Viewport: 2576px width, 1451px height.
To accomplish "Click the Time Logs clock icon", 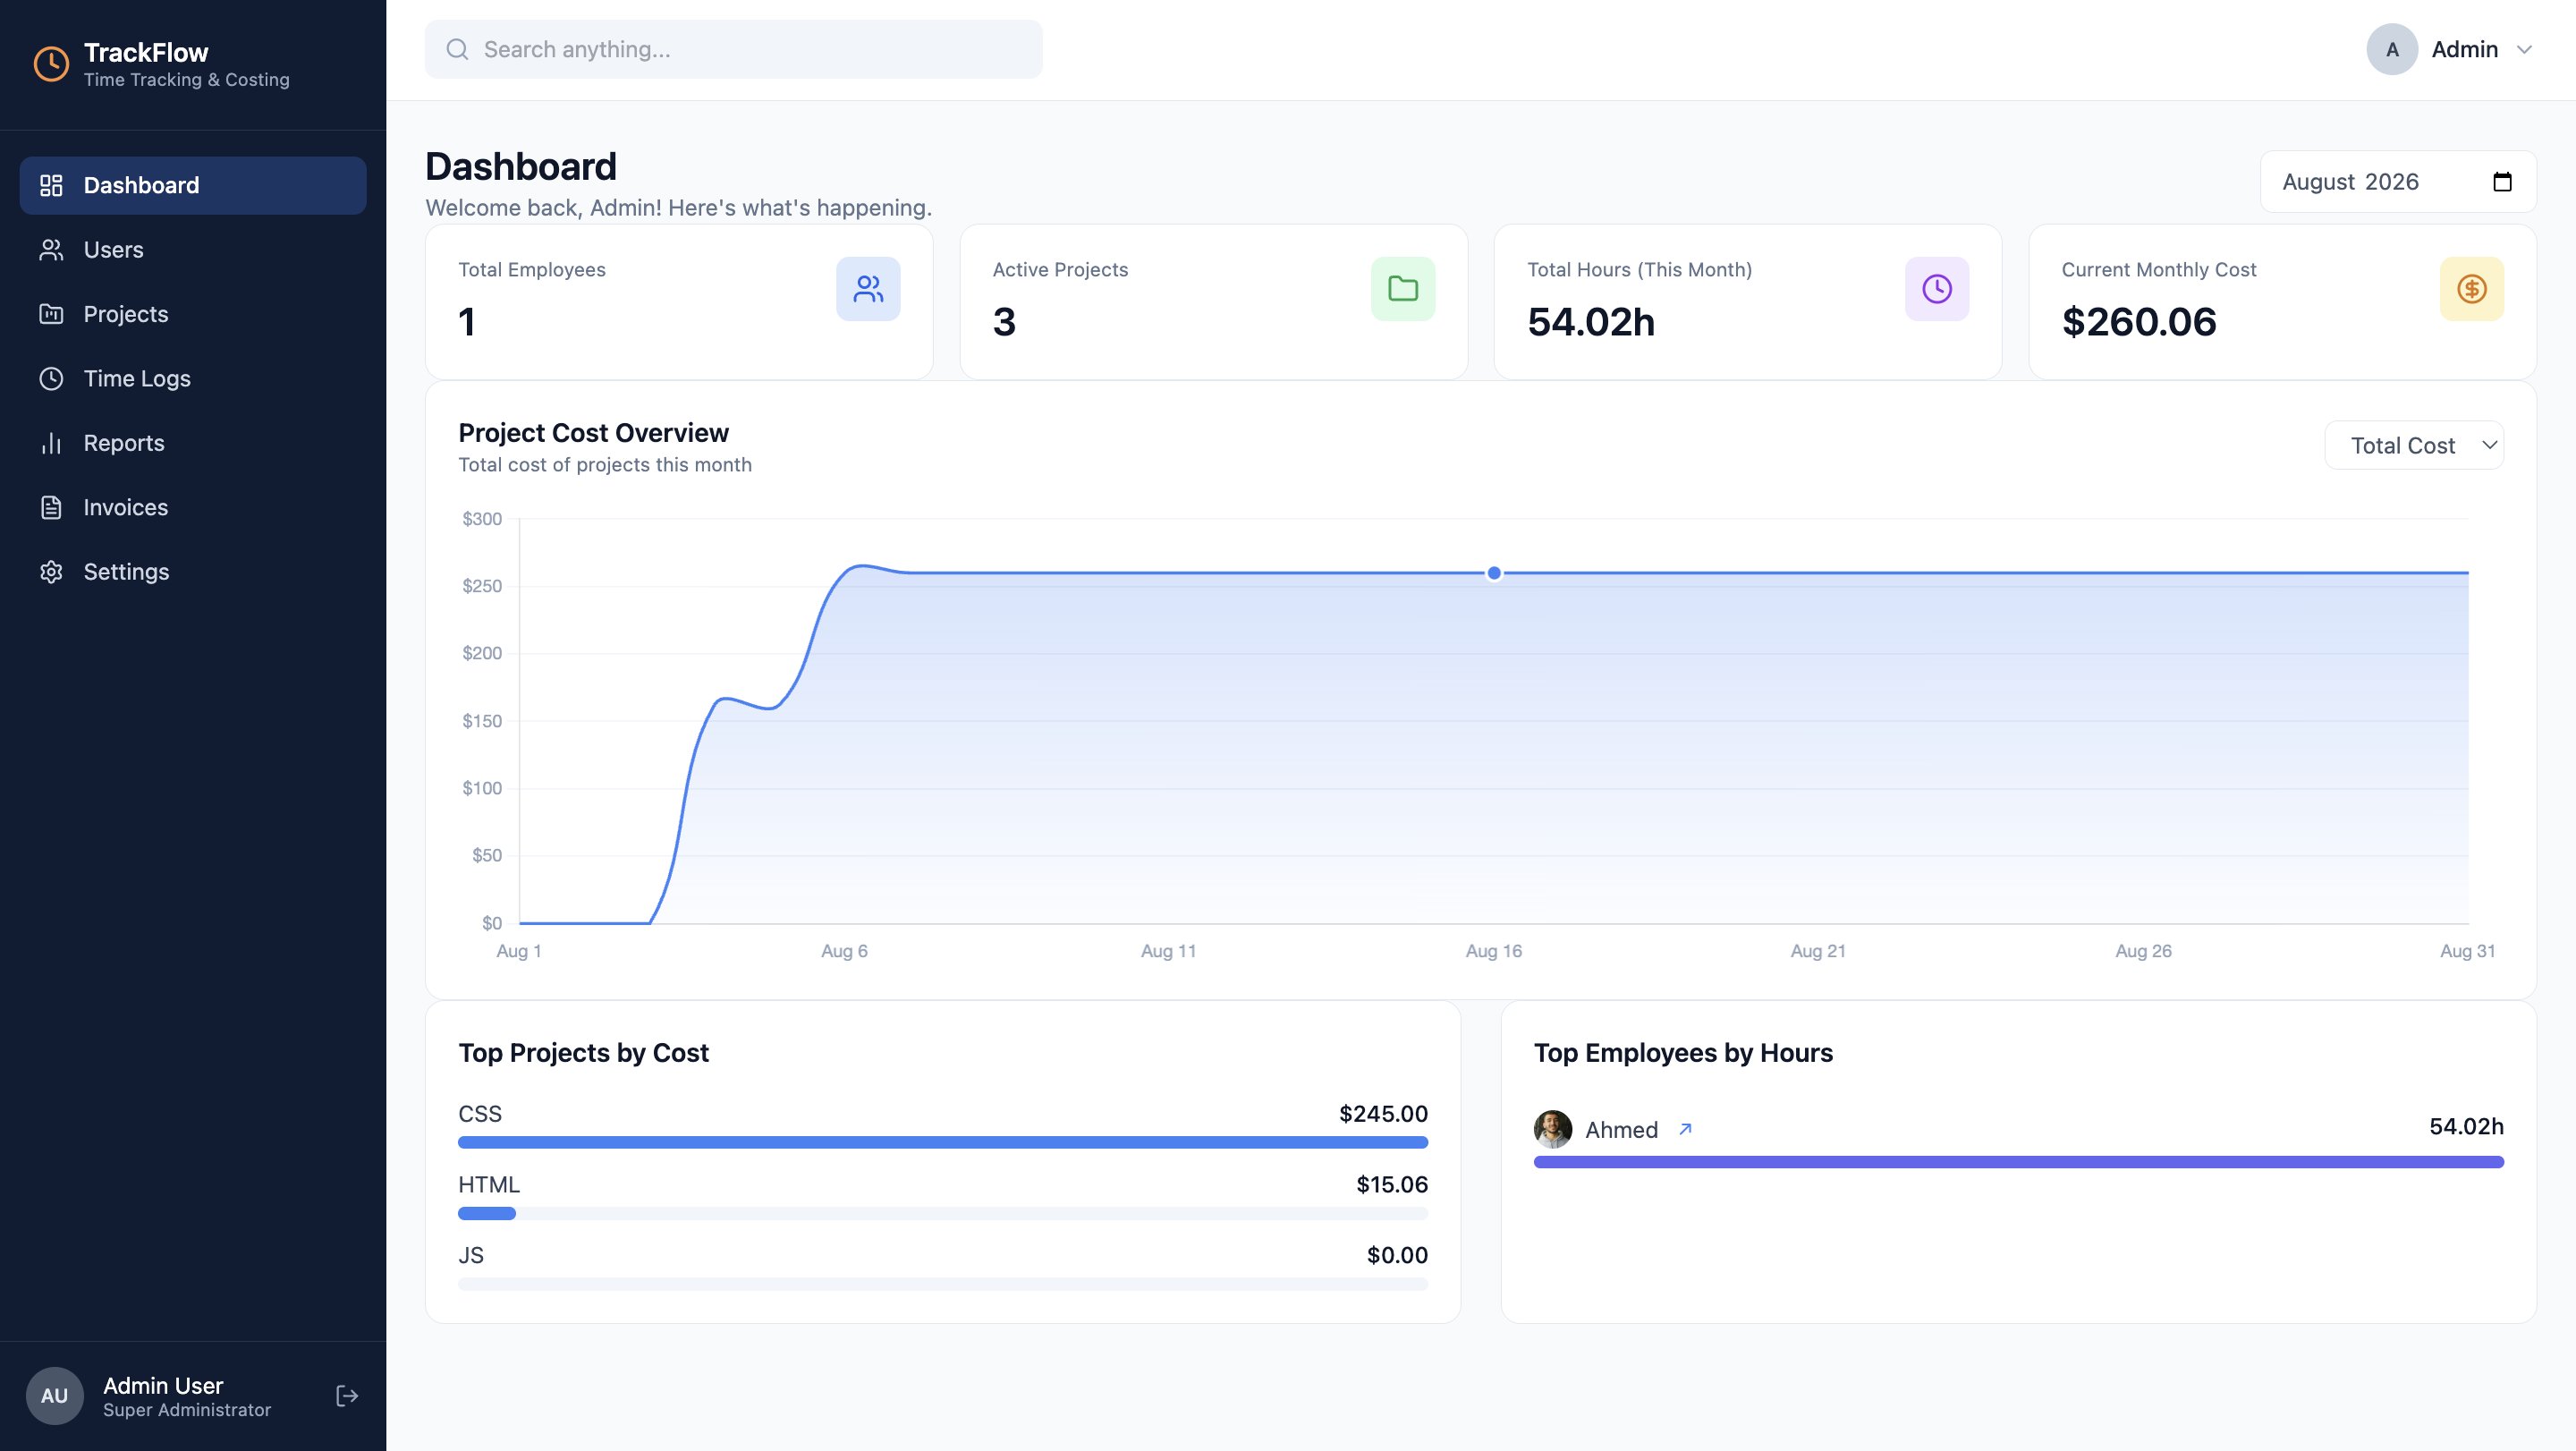I will (51, 379).
